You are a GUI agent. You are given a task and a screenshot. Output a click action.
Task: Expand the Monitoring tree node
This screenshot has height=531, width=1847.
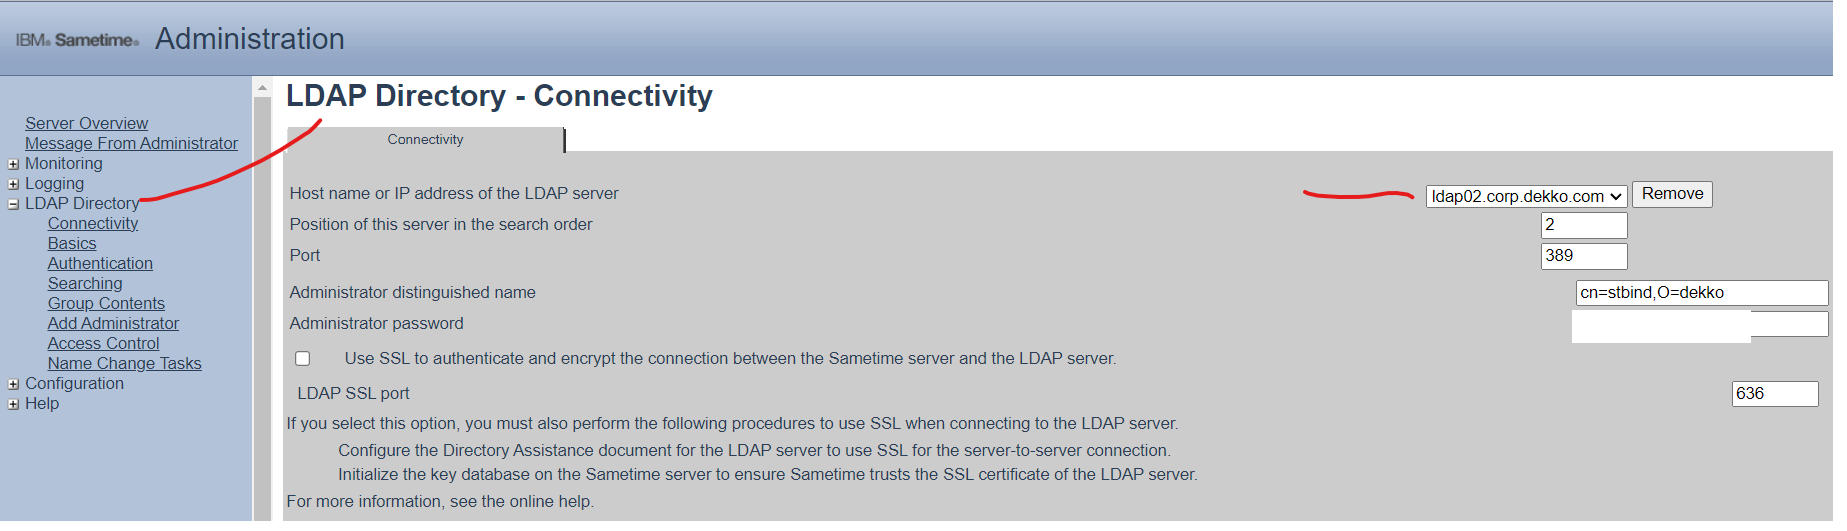[x=13, y=164]
